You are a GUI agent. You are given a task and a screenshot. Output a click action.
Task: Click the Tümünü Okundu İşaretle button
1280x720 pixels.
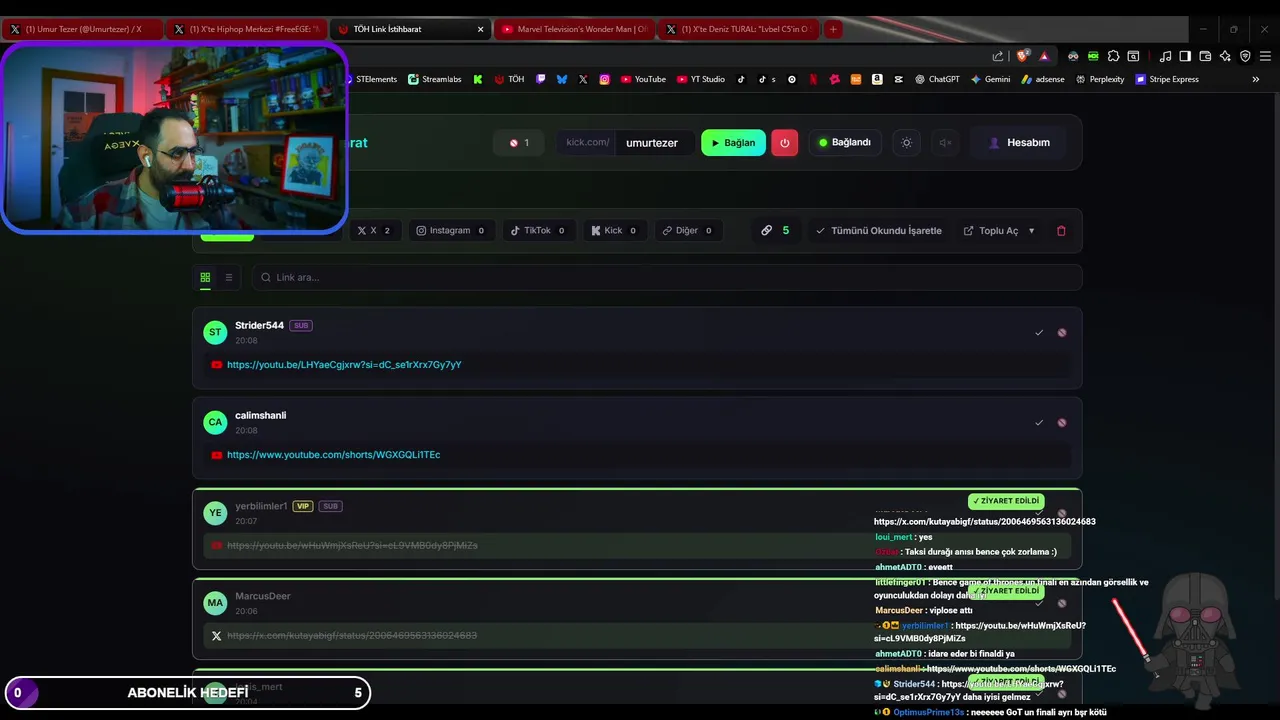tap(878, 230)
